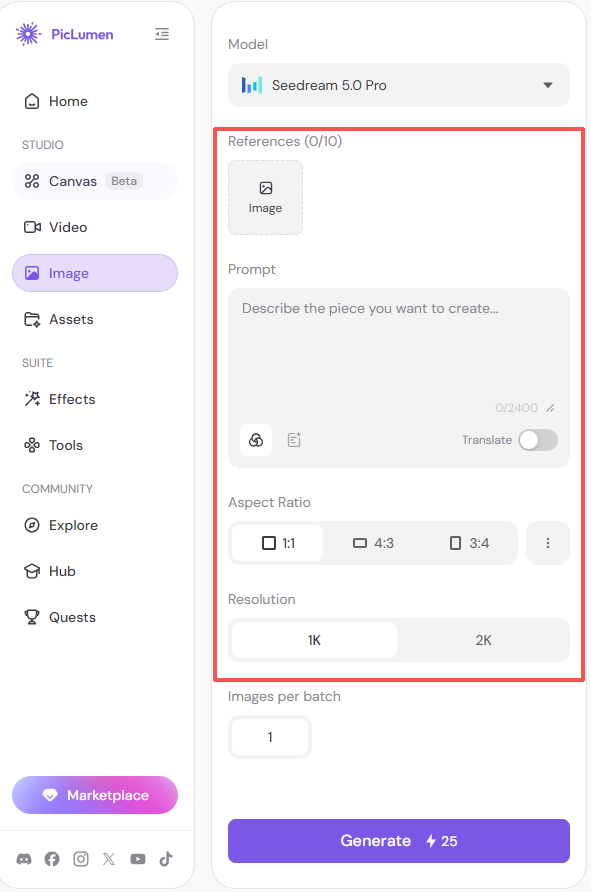Open the Assets page
The height and width of the screenshot is (892, 591).
95,319
